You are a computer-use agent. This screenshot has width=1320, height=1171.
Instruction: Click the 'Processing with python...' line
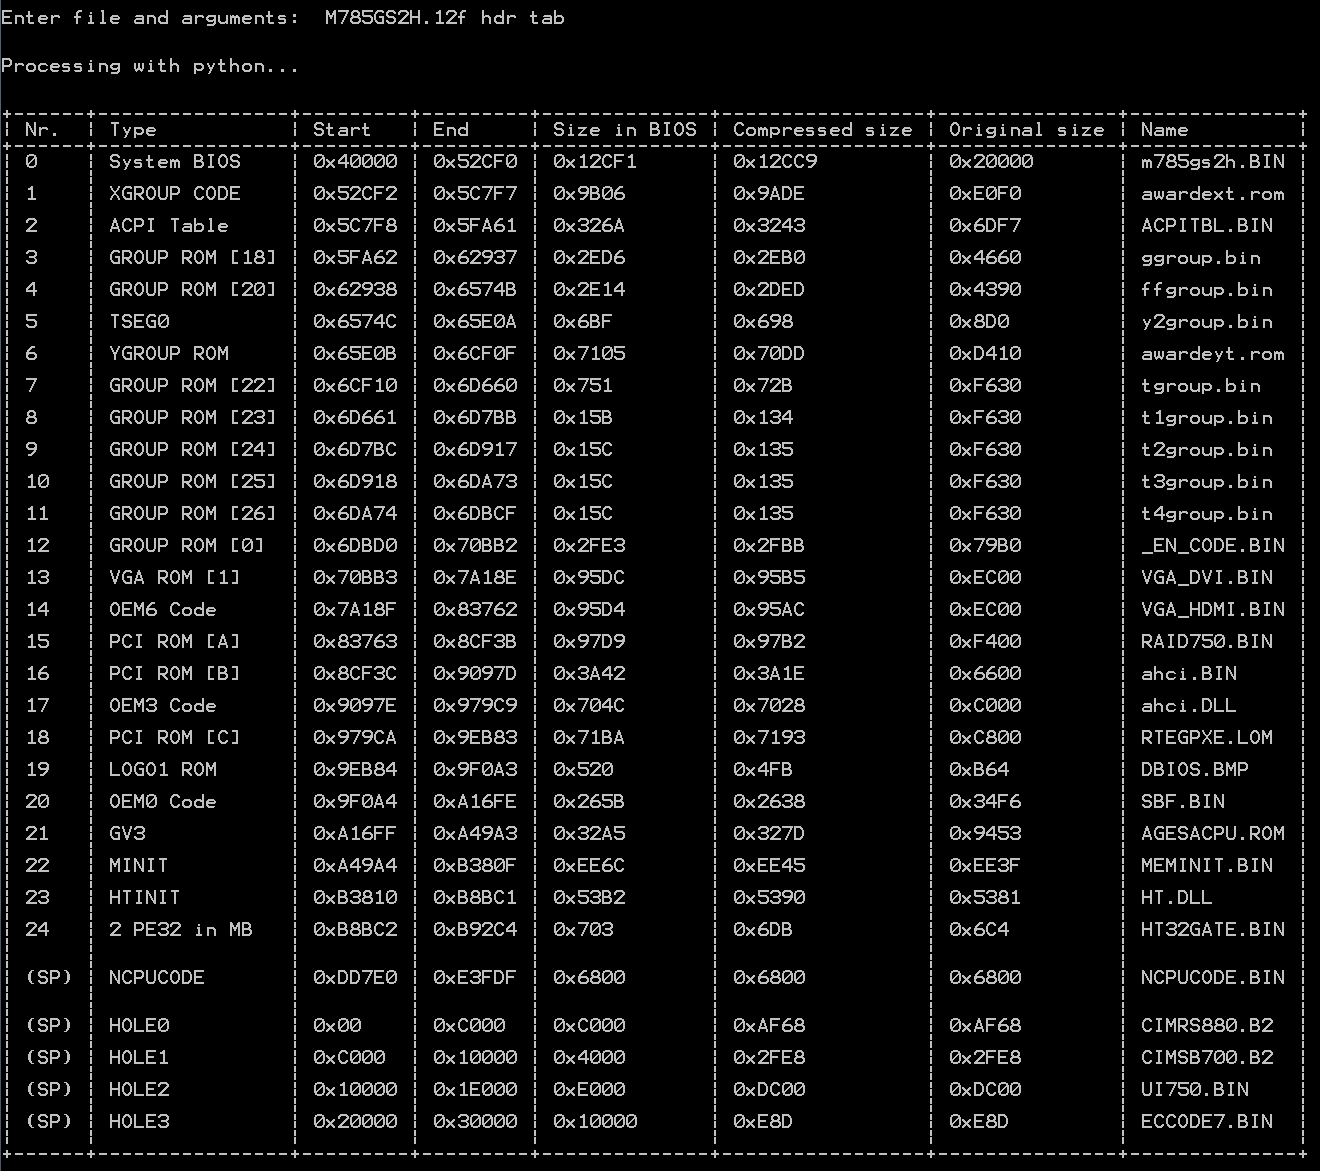[x=150, y=66]
